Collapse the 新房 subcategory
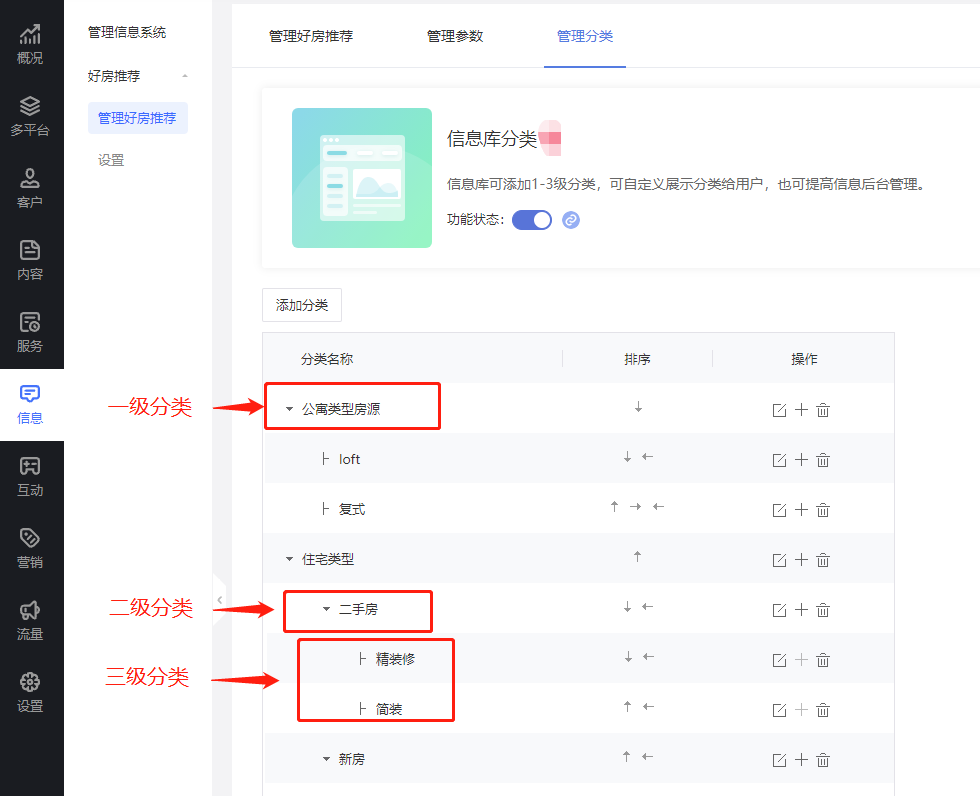The width and height of the screenshot is (980, 797). (x=326, y=759)
